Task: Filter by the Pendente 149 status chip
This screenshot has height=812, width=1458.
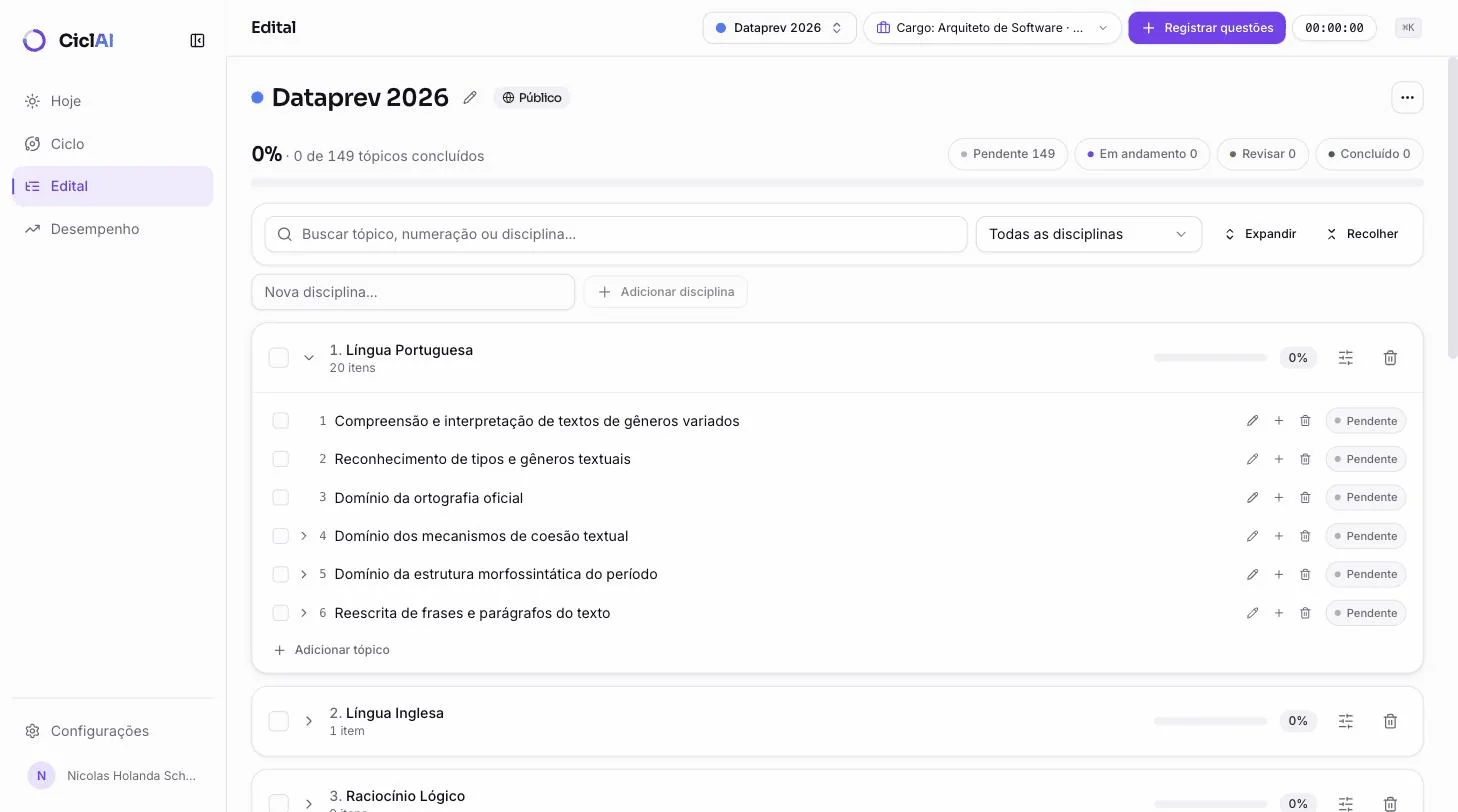Action: [x=1008, y=154]
